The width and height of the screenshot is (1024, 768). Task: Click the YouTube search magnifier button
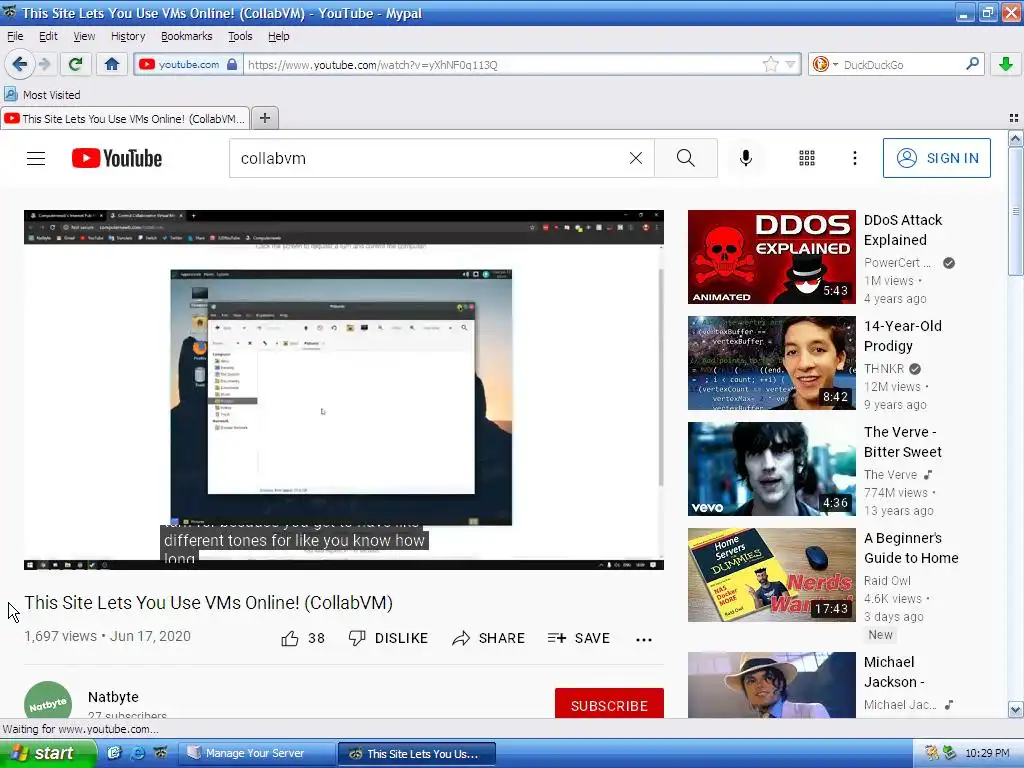(686, 158)
